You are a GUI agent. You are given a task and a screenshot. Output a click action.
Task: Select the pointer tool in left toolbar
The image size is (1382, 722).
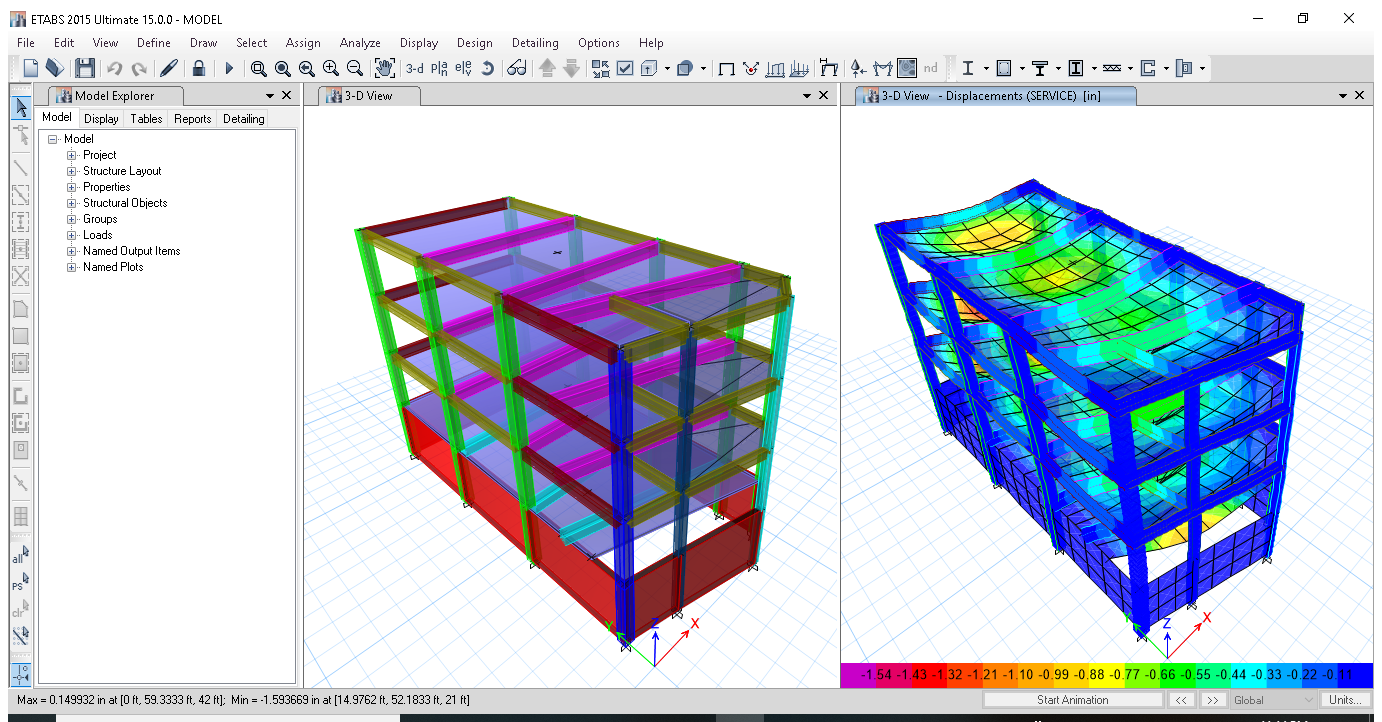(x=21, y=107)
